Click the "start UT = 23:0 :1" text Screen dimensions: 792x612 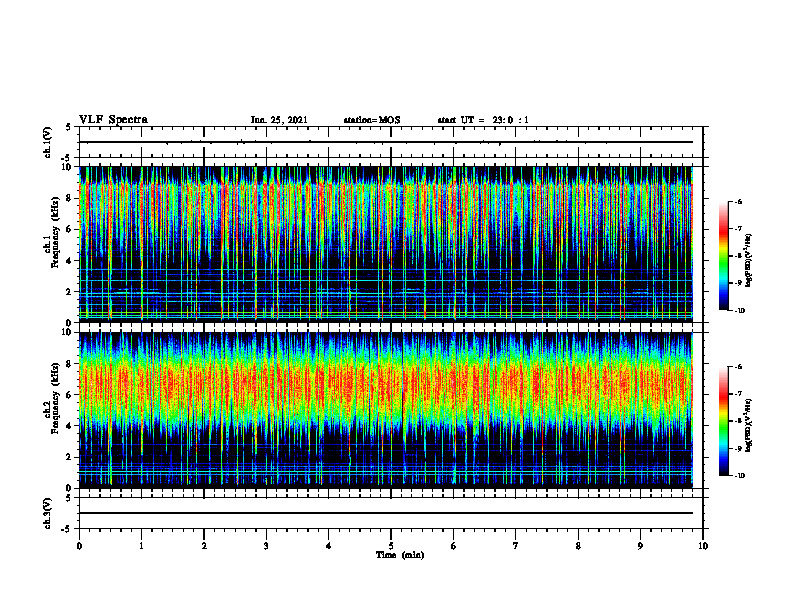483,120
